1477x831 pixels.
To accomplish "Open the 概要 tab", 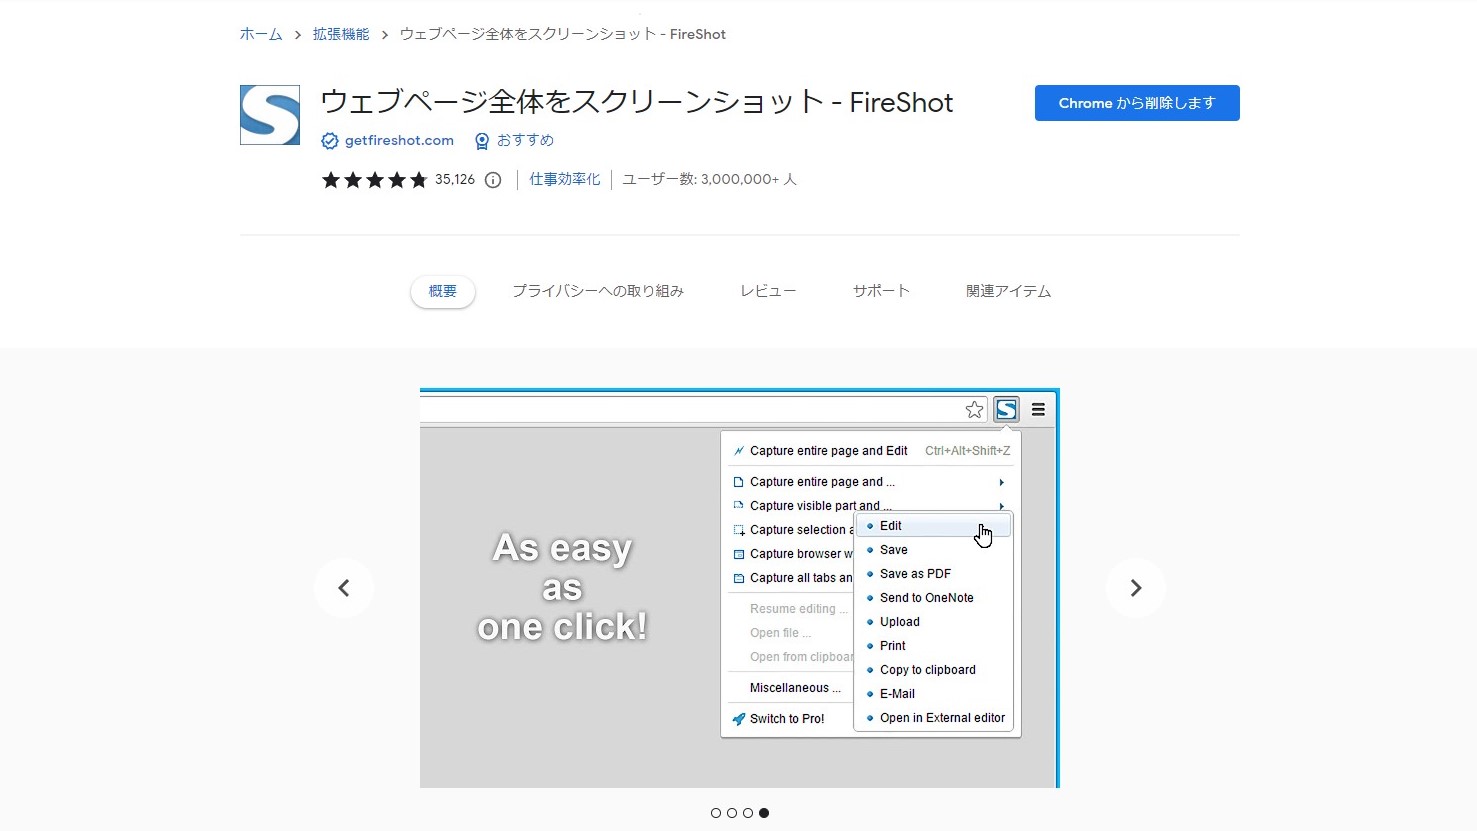I will 443,291.
